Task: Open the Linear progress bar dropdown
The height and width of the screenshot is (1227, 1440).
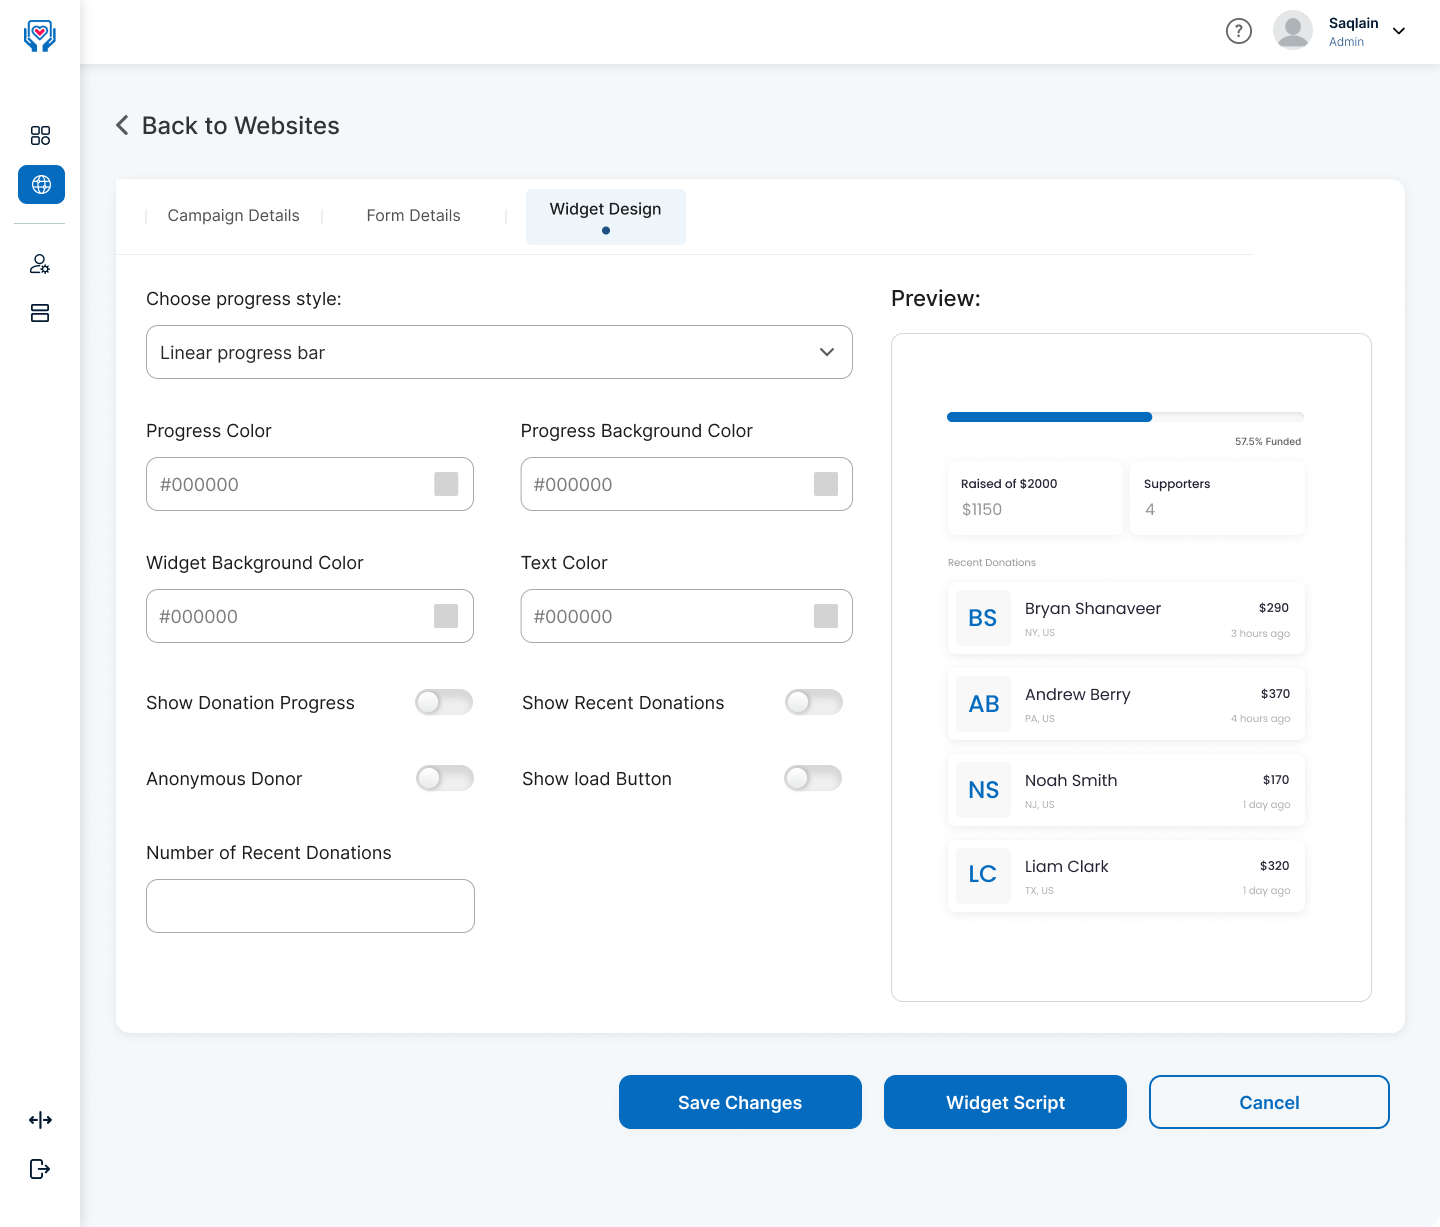Action: (499, 352)
